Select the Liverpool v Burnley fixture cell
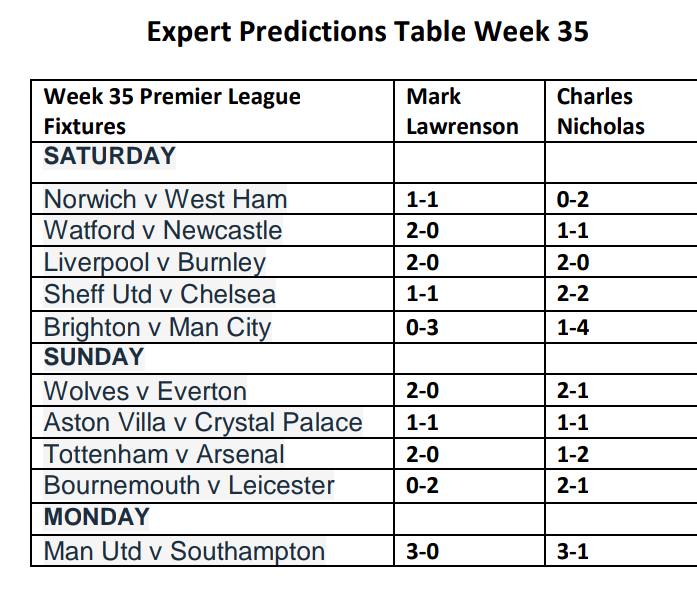Screen dimensions: 697x591 tap(155, 263)
